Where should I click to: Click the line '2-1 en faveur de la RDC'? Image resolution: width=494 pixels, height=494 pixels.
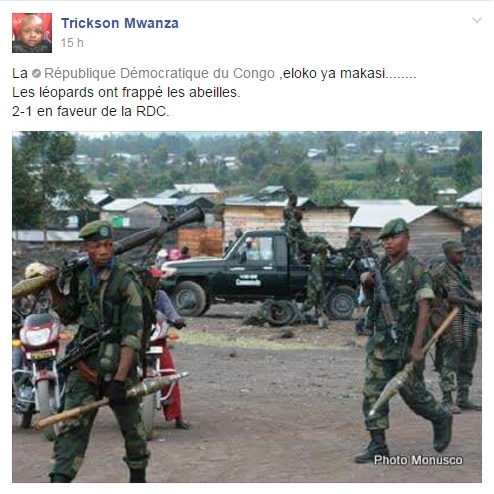pyautogui.click(x=91, y=111)
